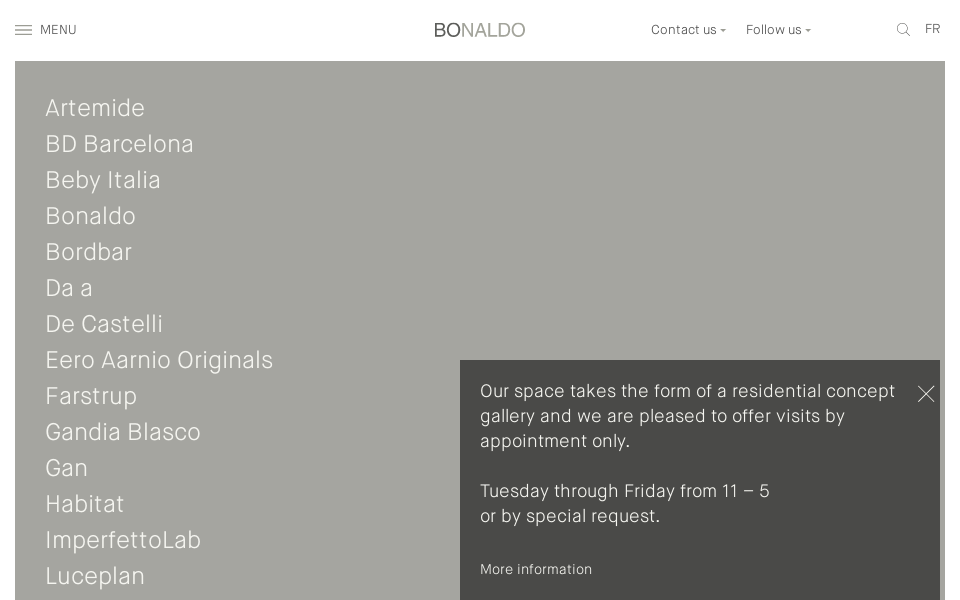
Task: Click the Habitat brand link
Action: click(x=84, y=504)
